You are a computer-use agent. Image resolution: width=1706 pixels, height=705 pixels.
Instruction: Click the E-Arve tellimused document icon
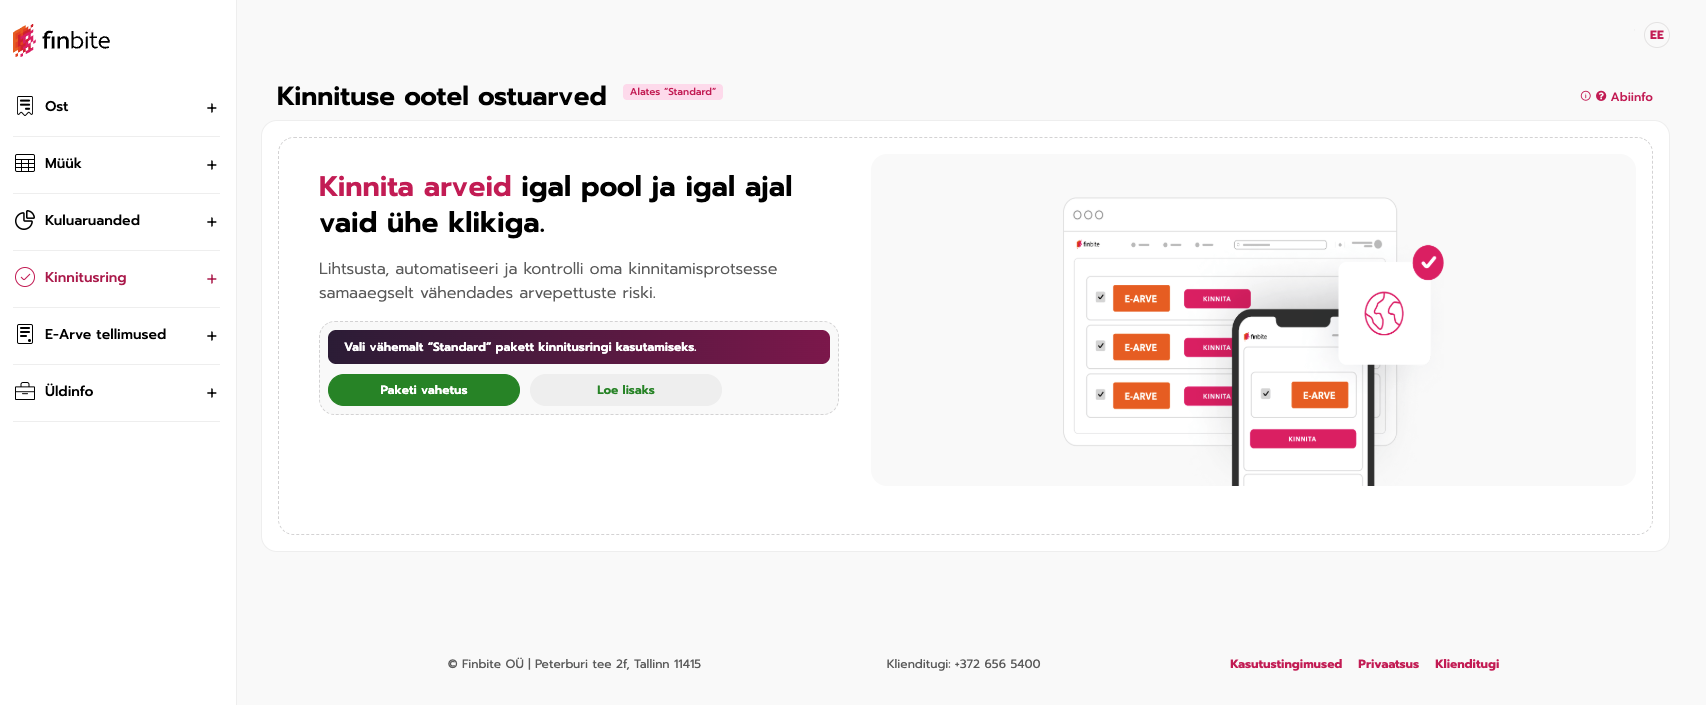coord(25,334)
